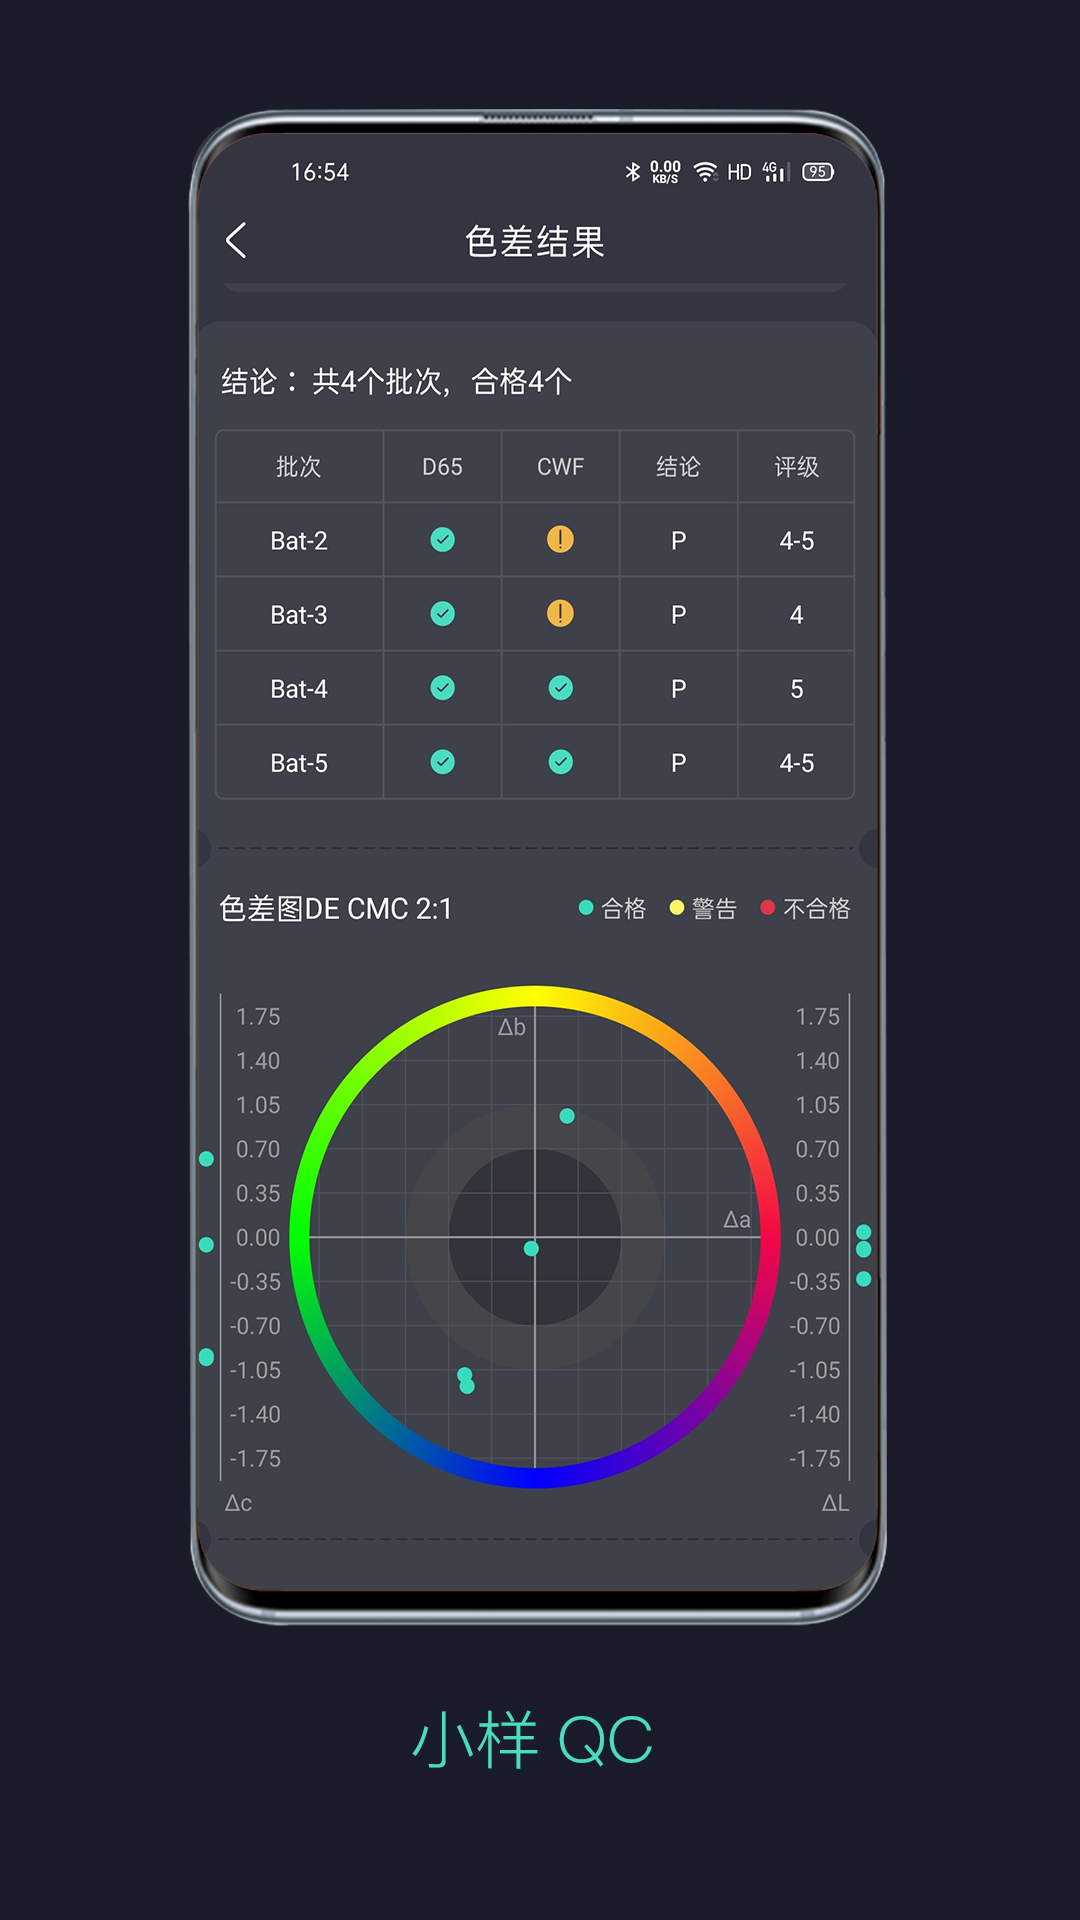
Task: Click the CWF column header
Action: (560, 467)
